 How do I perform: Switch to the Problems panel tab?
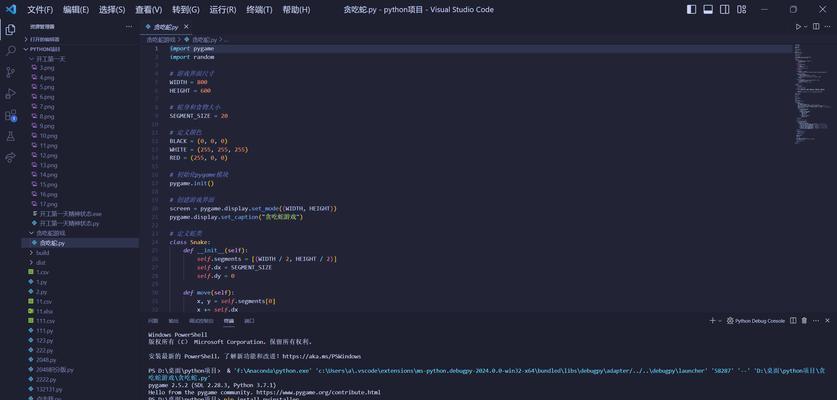[x=153, y=321]
